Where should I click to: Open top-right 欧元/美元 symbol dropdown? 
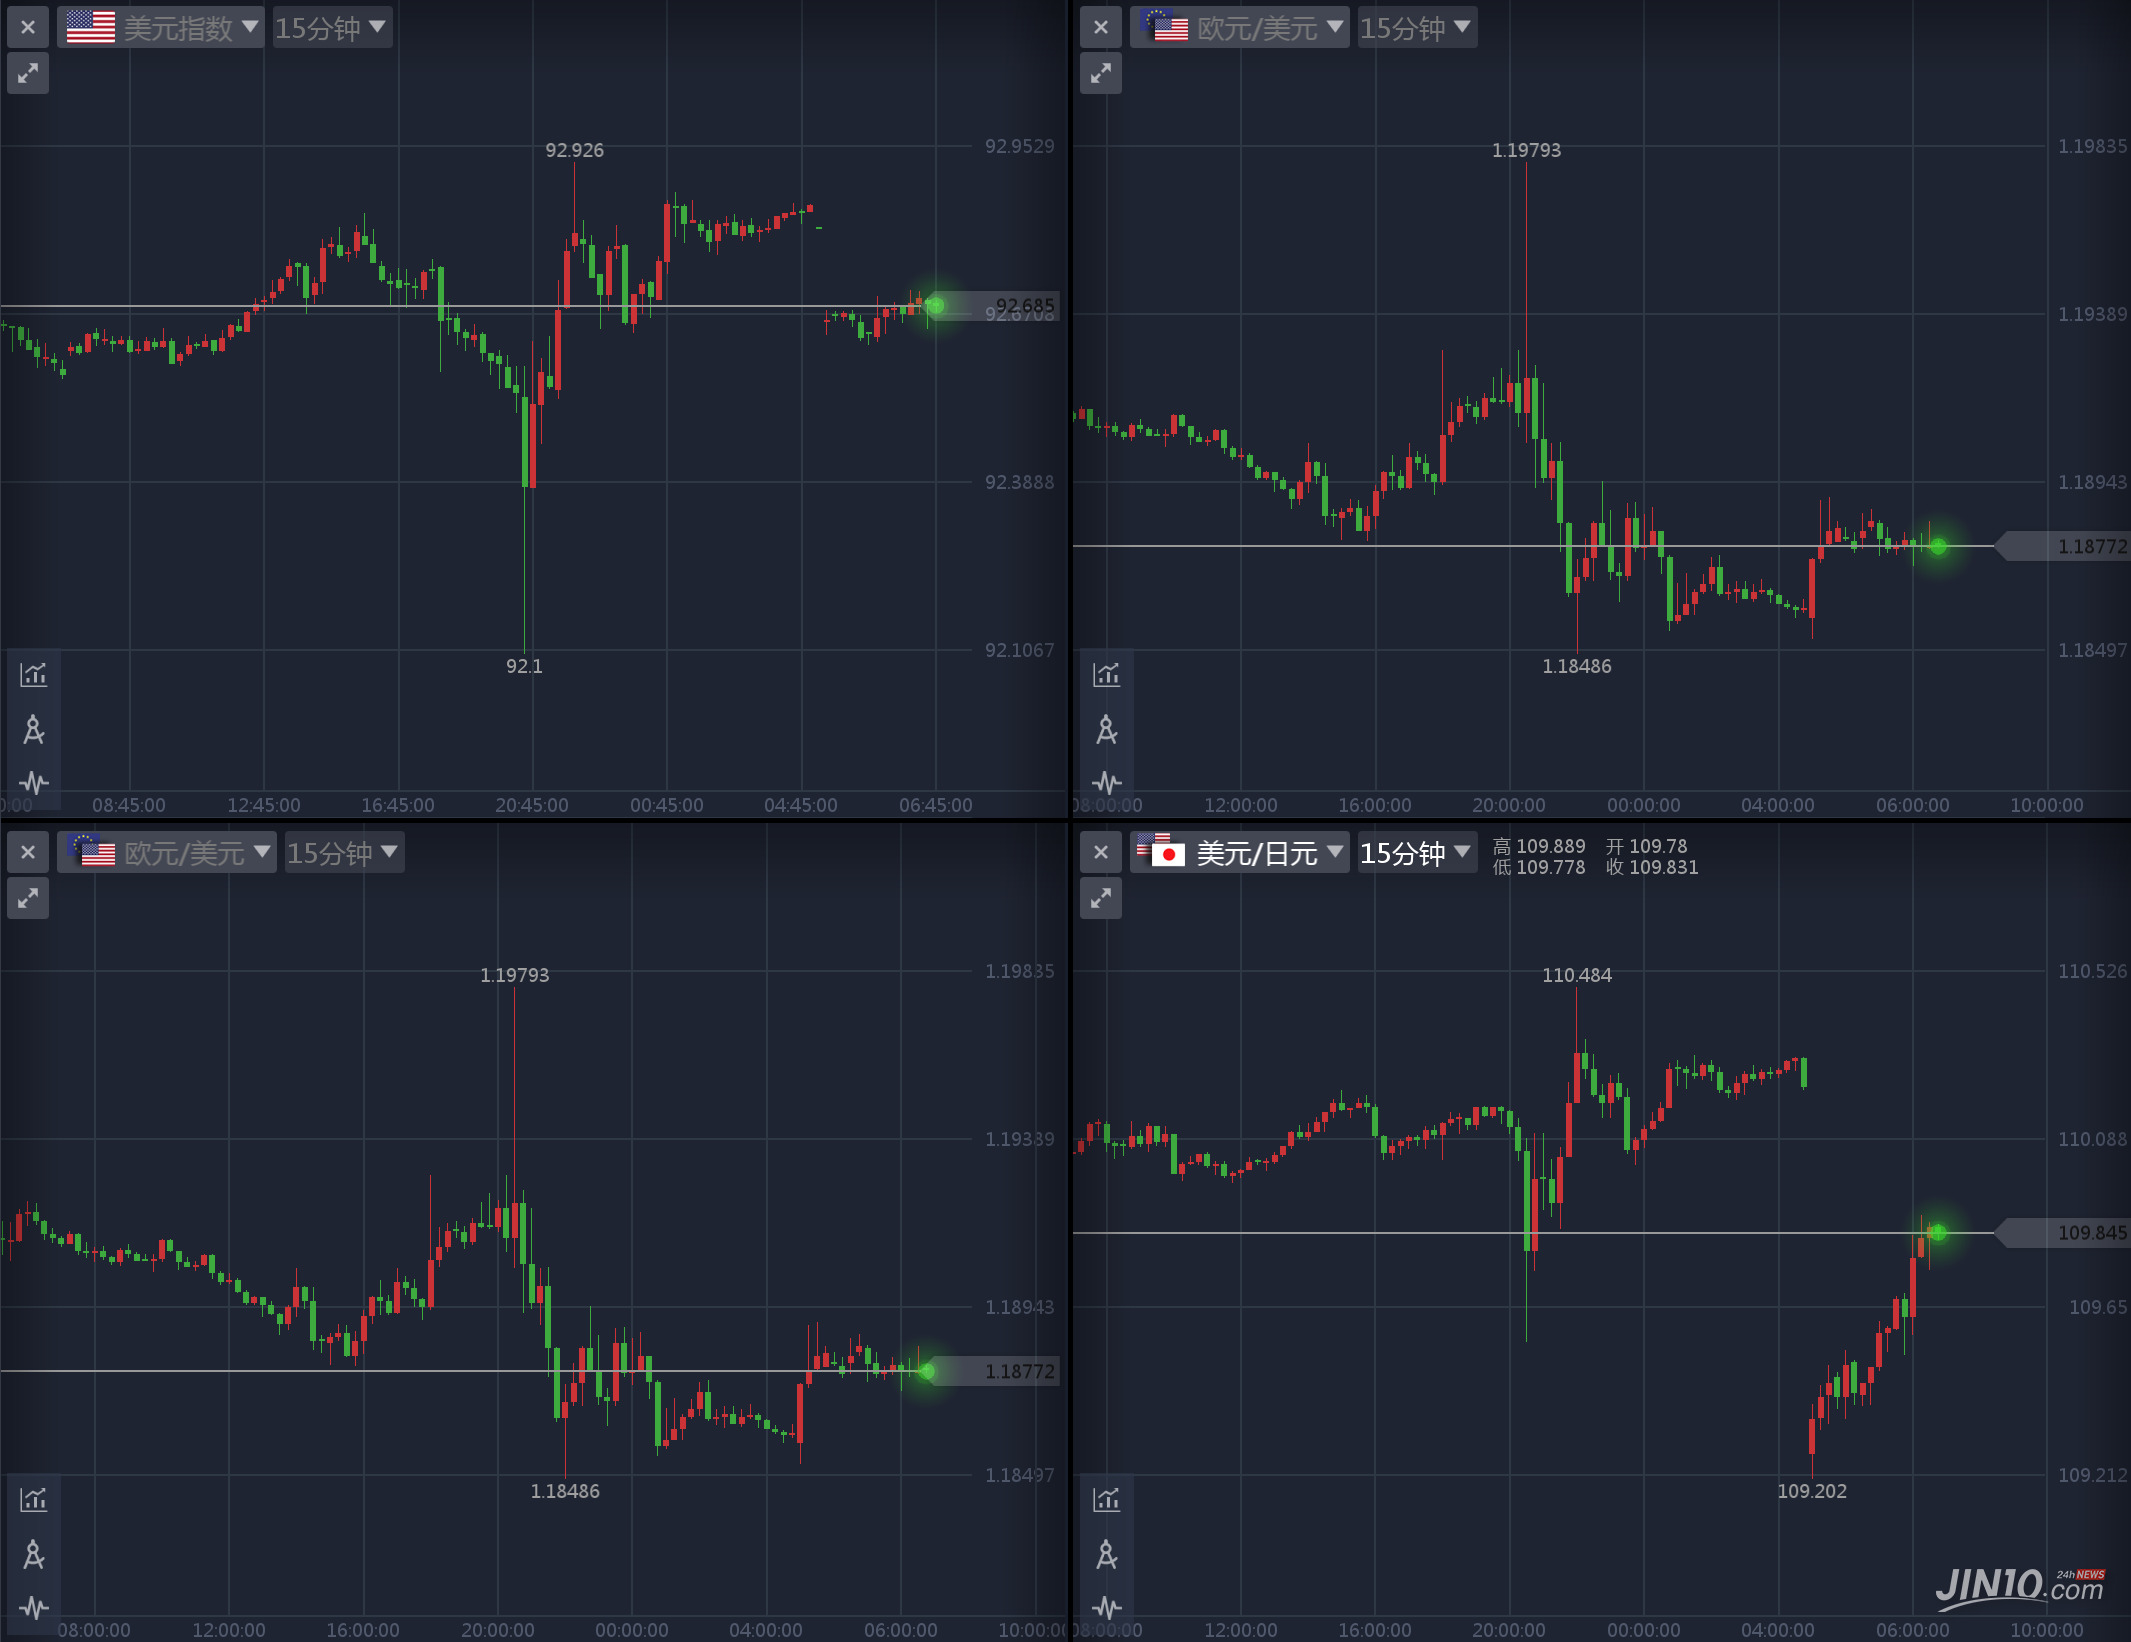(x=1240, y=27)
